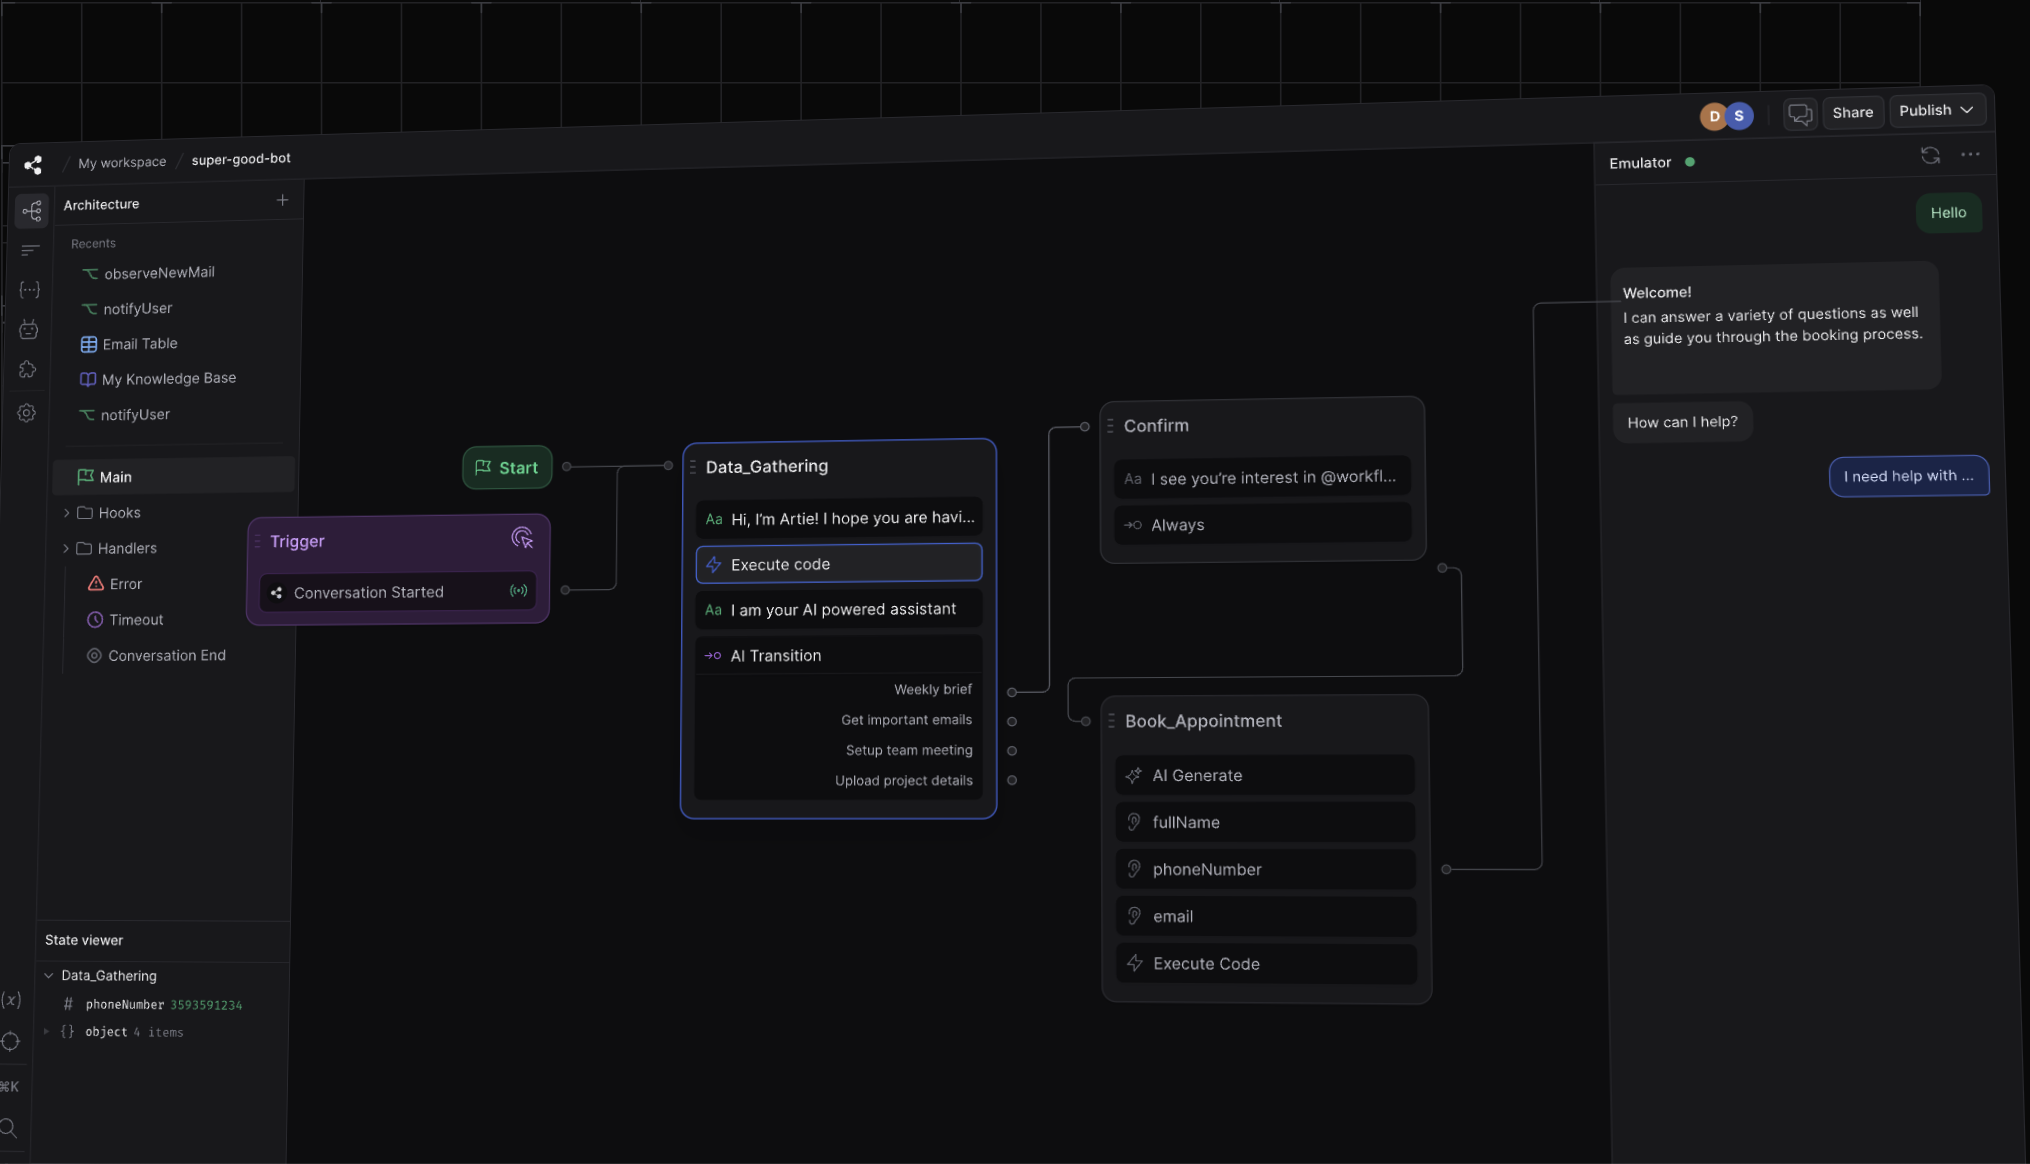2030x1164 pixels.
Task: Open the comments chat bubble icon
Action: click(1800, 114)
